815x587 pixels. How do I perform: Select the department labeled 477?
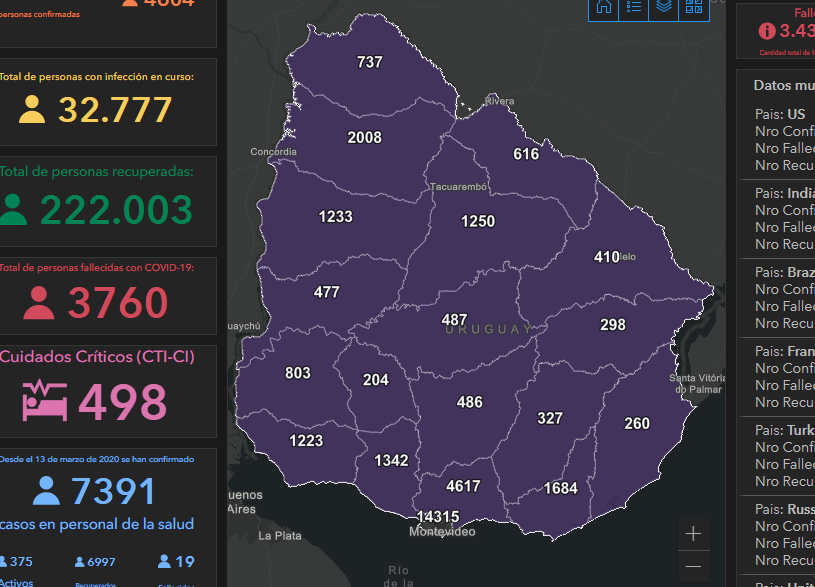click(326, 292)
